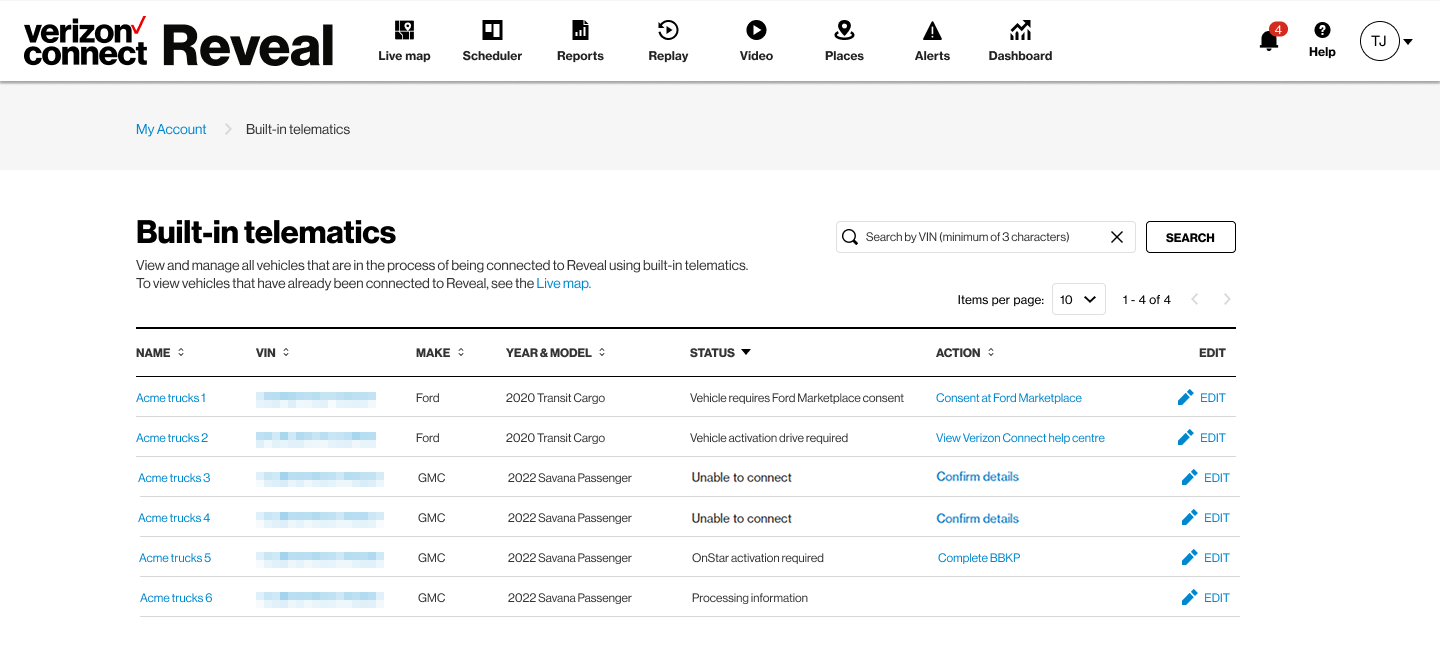This screenshot has width=1440, height=646.
Task: Open the Places pin icon
Action: (x=844, y=30)
